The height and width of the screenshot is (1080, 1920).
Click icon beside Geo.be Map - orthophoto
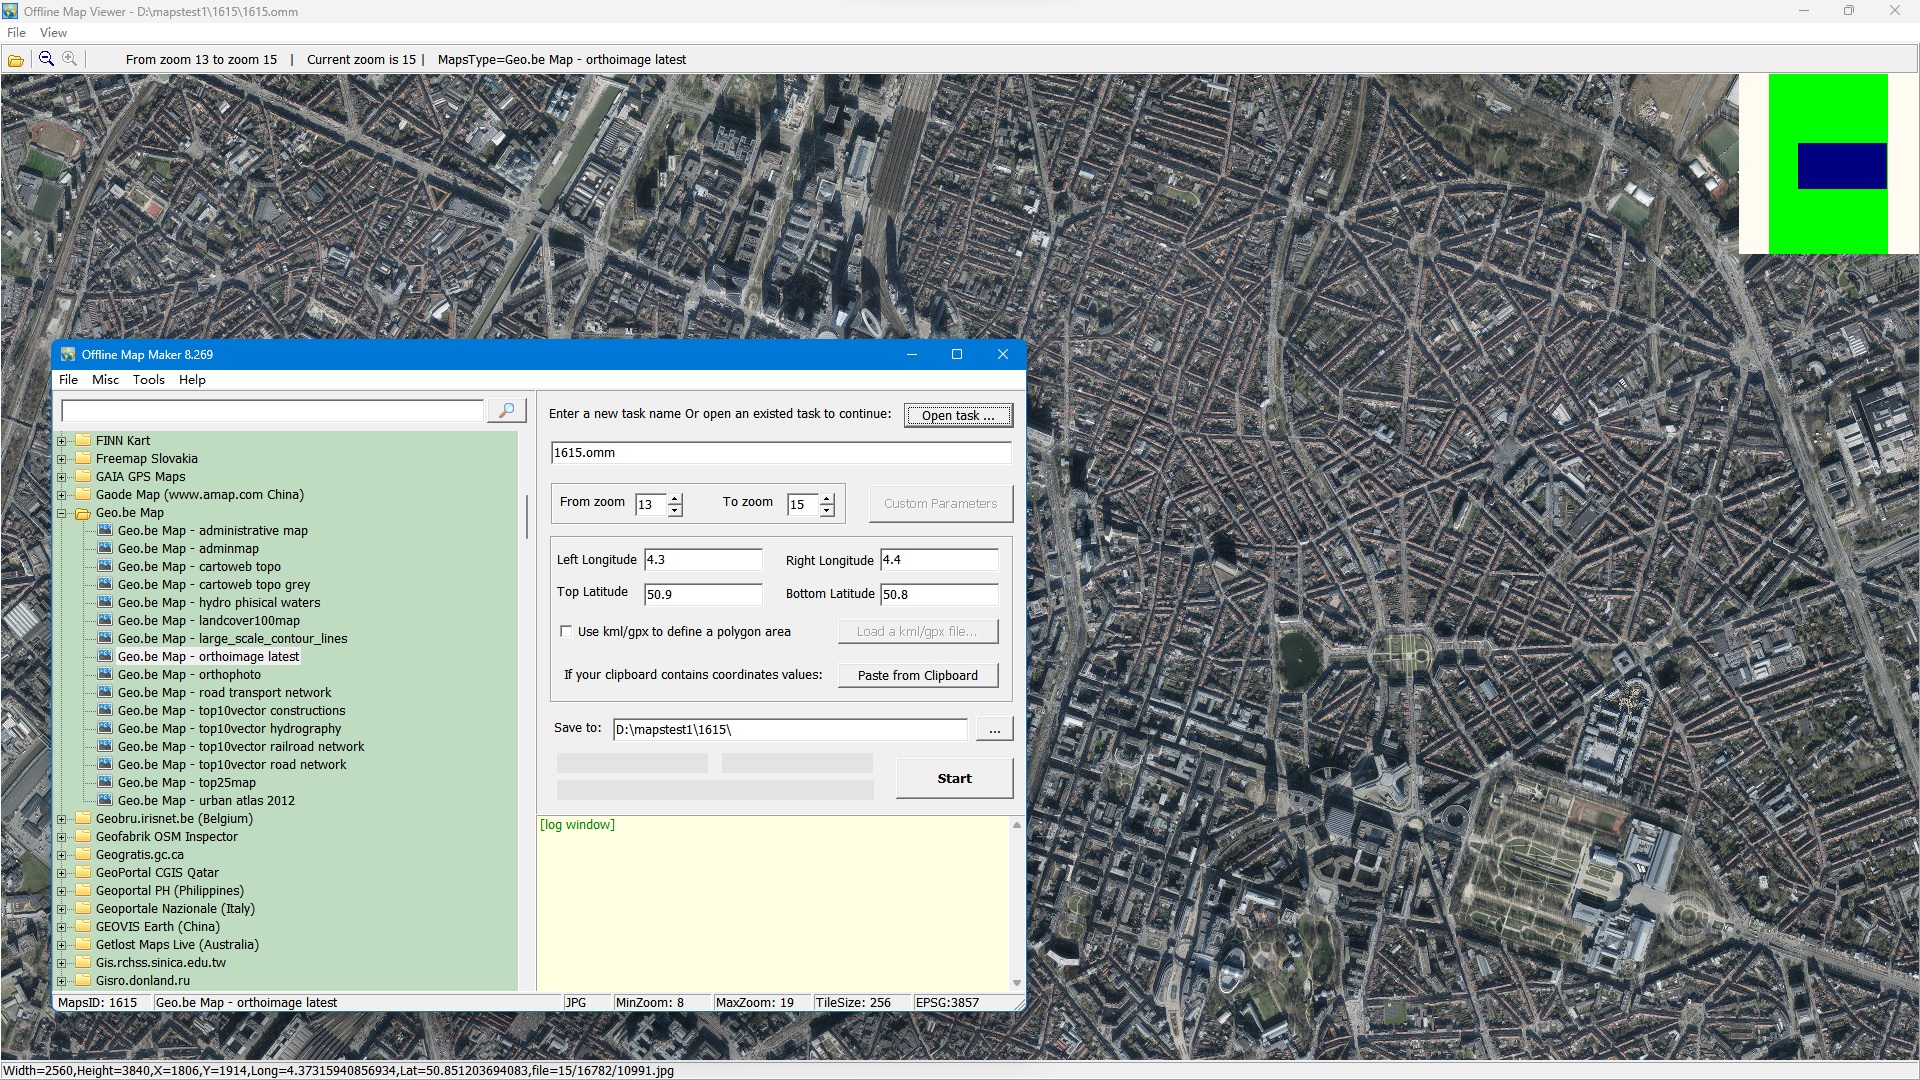click(x=105, y=674)
